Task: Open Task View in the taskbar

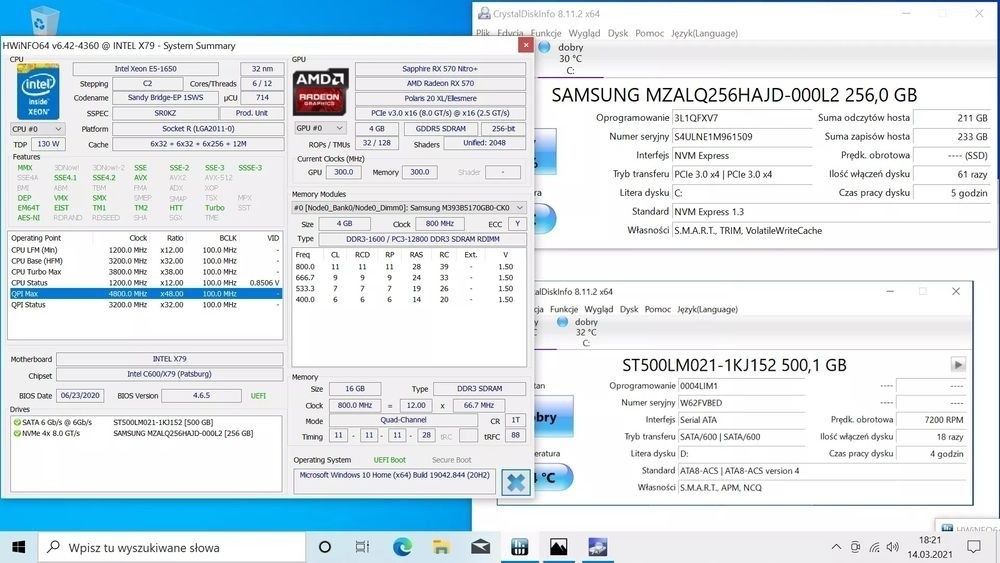Action: pos(362,547)
